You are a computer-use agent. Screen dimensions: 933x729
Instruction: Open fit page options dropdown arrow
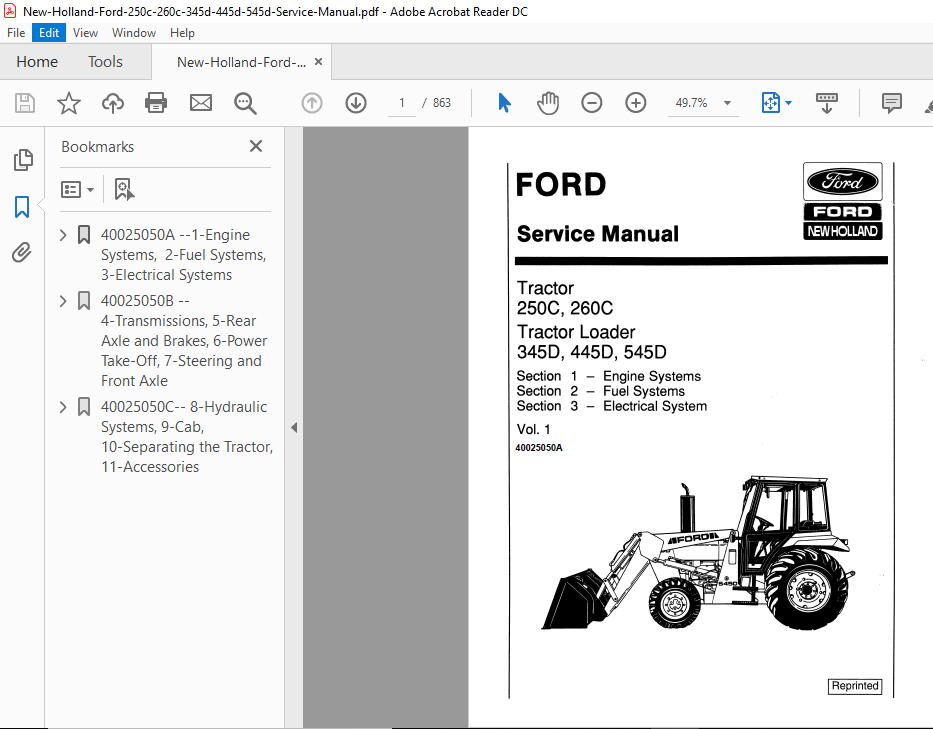tap(788, 103)
